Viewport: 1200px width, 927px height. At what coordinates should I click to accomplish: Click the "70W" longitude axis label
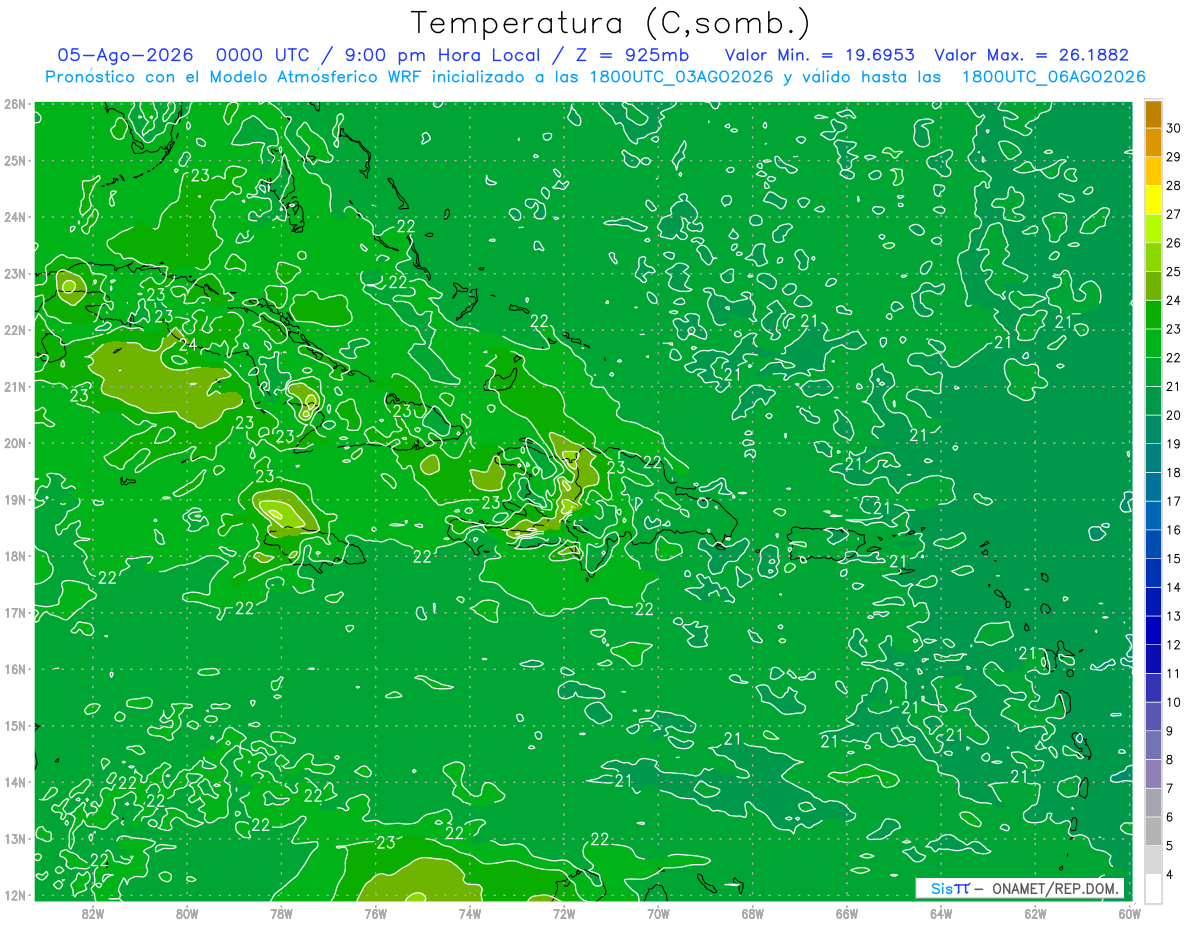click(658, 913)
